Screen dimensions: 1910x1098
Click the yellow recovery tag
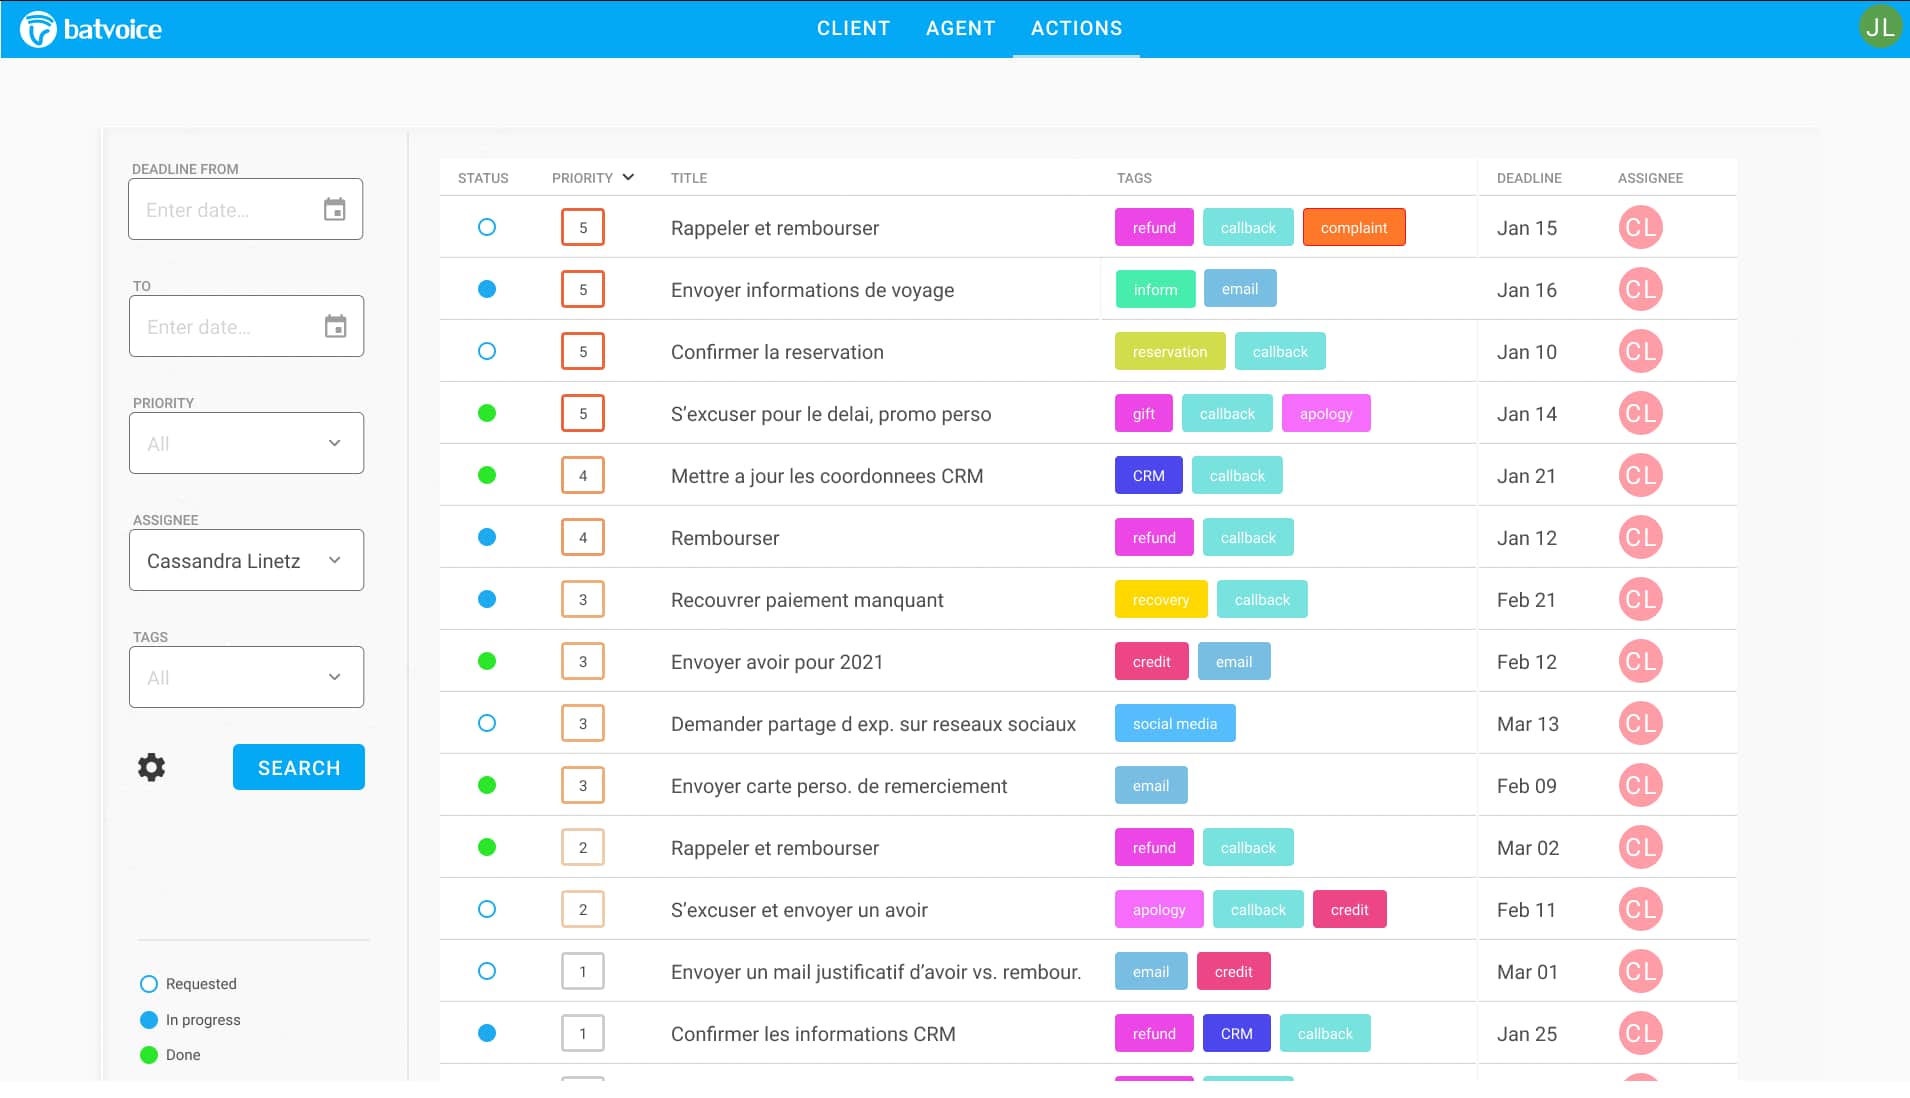tap(1161, 600)
